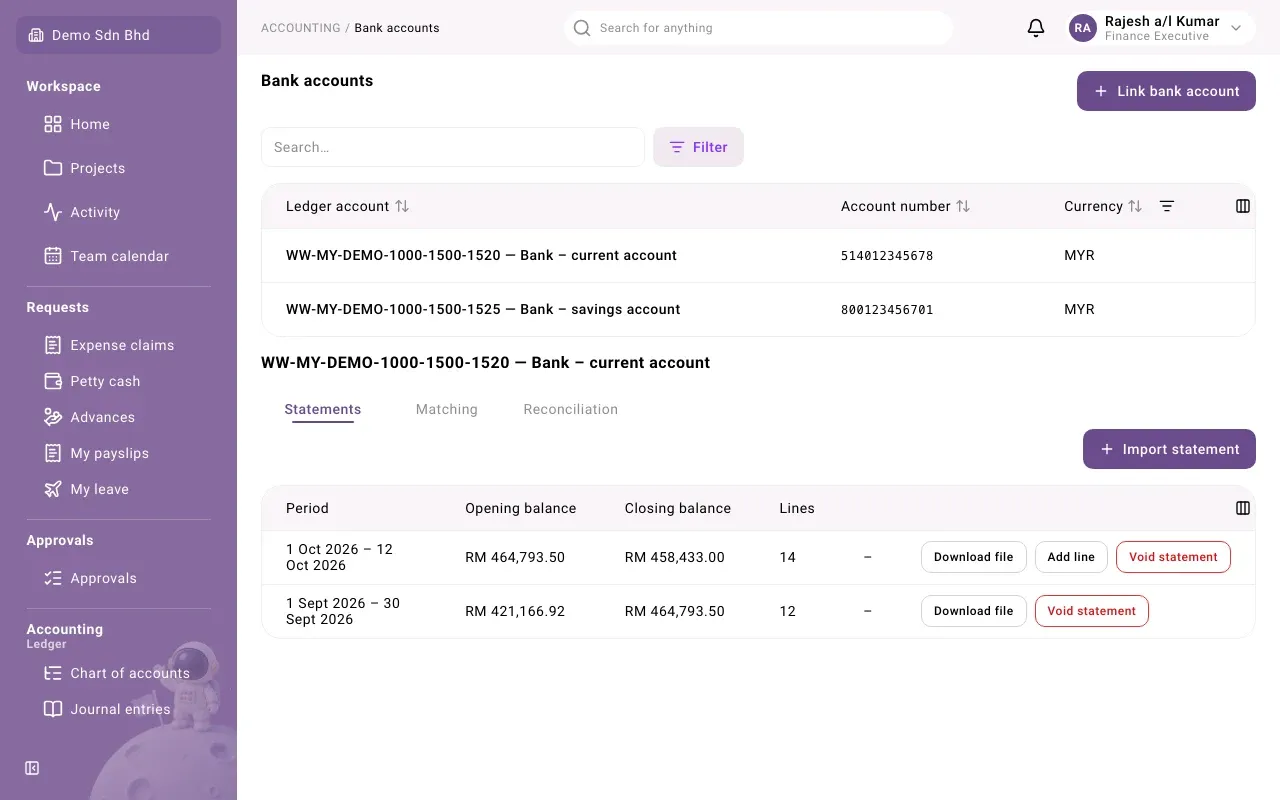Click closing balance RM 458,433.00
Viewport: 1280px width, 800px height.
point(675,557)
